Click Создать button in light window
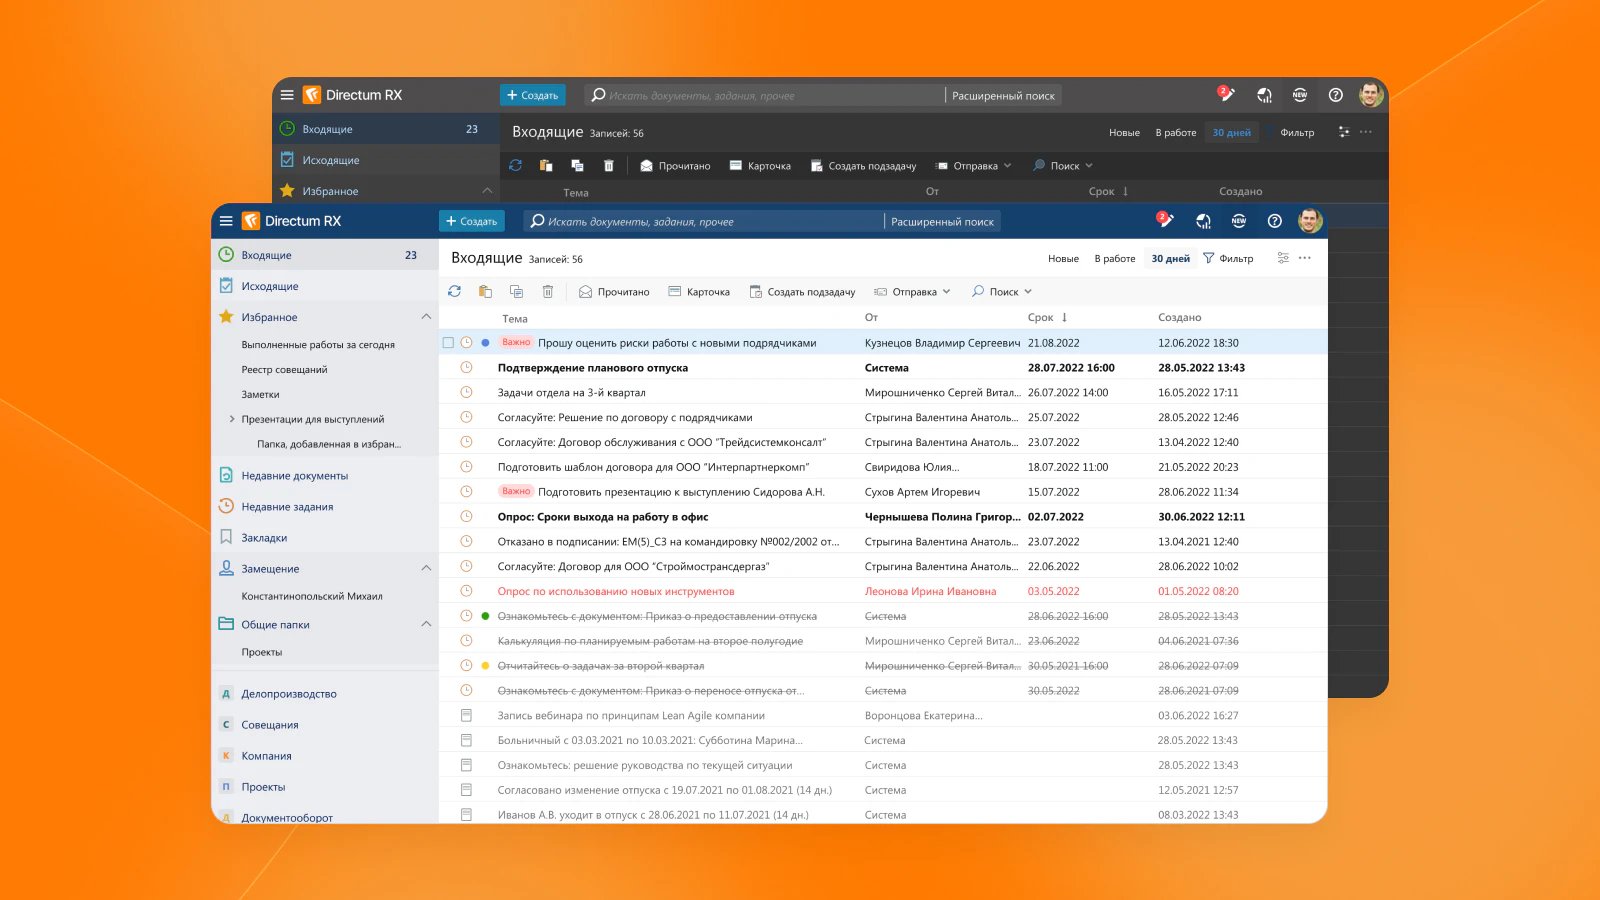Viewport: 1600px width, 900px height. pyautogui.click(x=471, y=221)
